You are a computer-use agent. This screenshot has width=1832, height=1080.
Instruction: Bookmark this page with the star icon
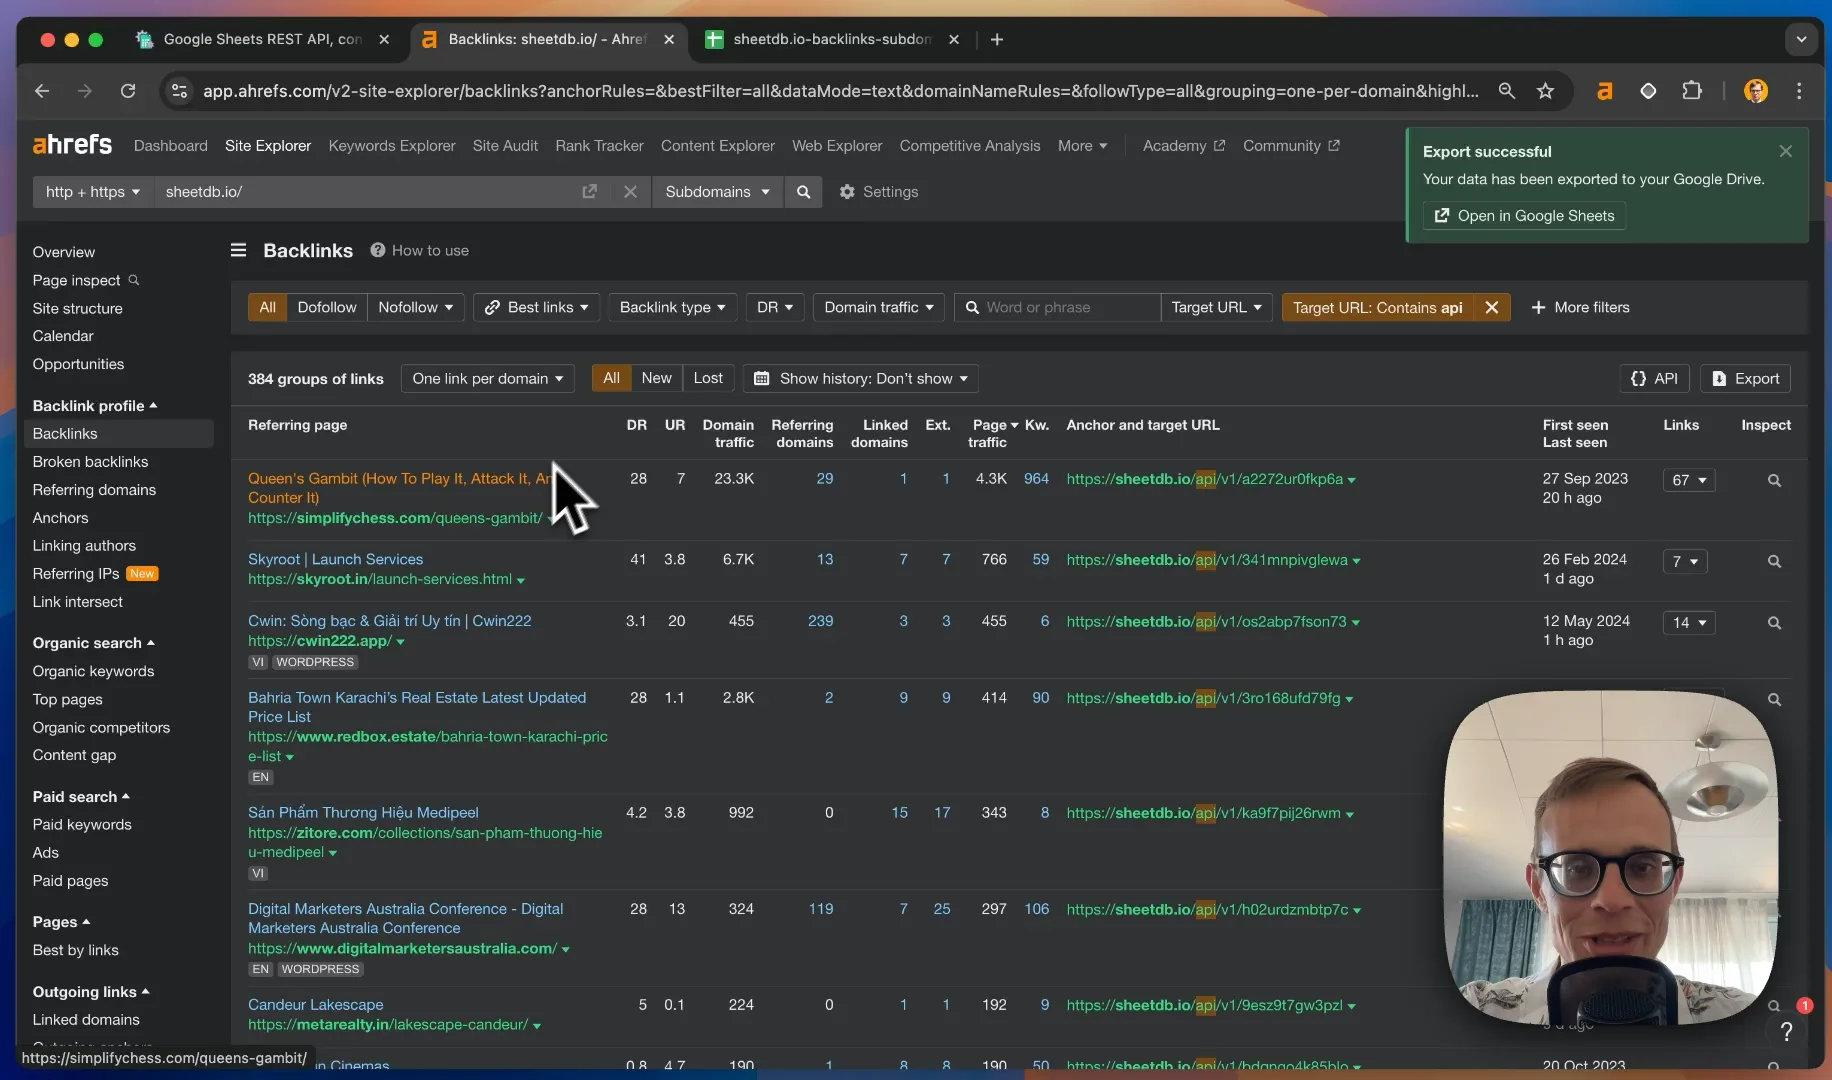1545,91
